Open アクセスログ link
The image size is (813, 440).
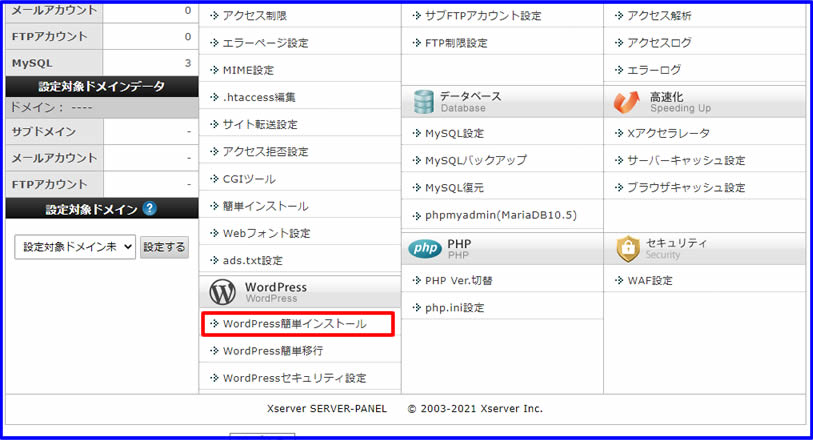point(660,42)
